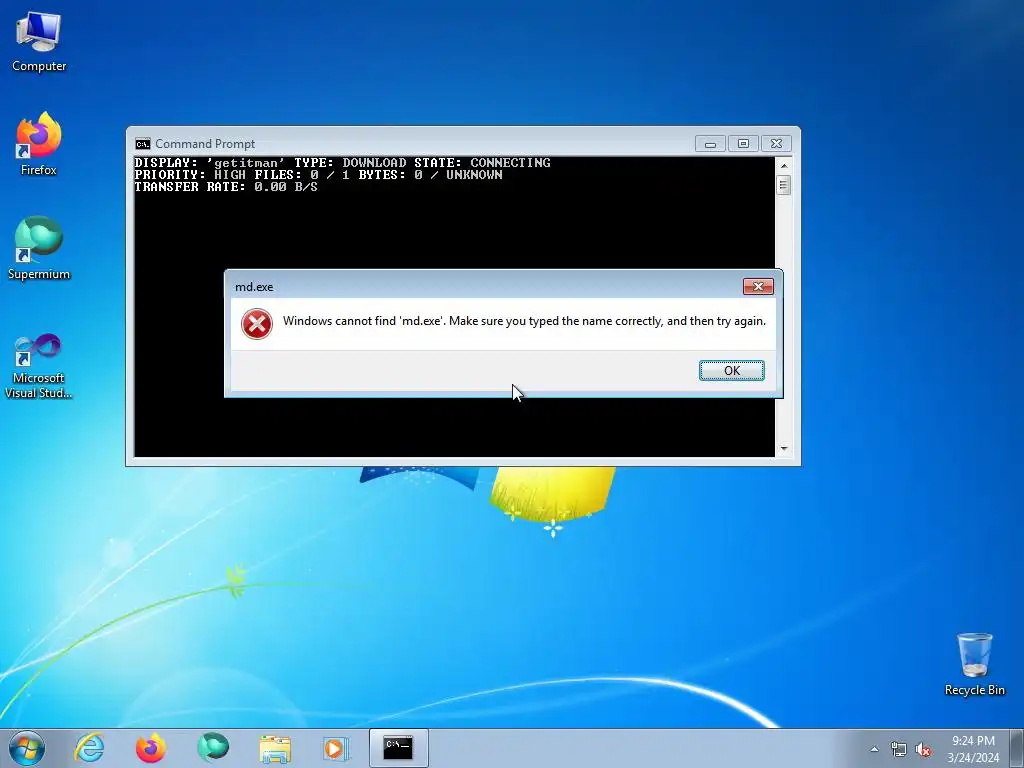Click the Show desktop strip

1017,748
